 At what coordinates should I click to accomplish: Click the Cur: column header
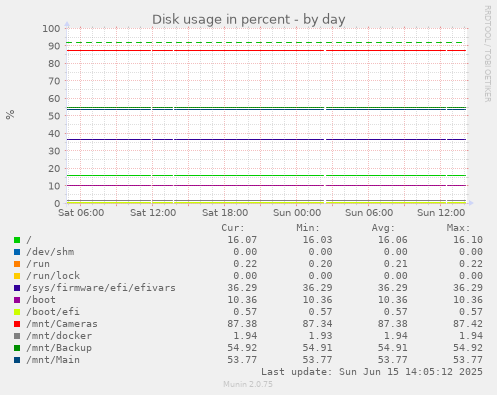coord(233,228)
